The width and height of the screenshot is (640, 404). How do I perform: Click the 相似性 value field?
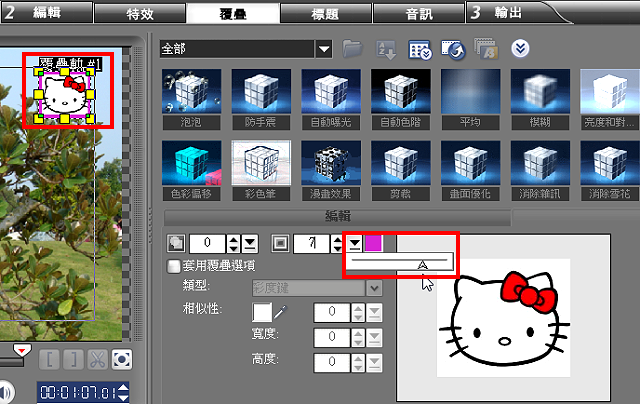pos(332,313)
